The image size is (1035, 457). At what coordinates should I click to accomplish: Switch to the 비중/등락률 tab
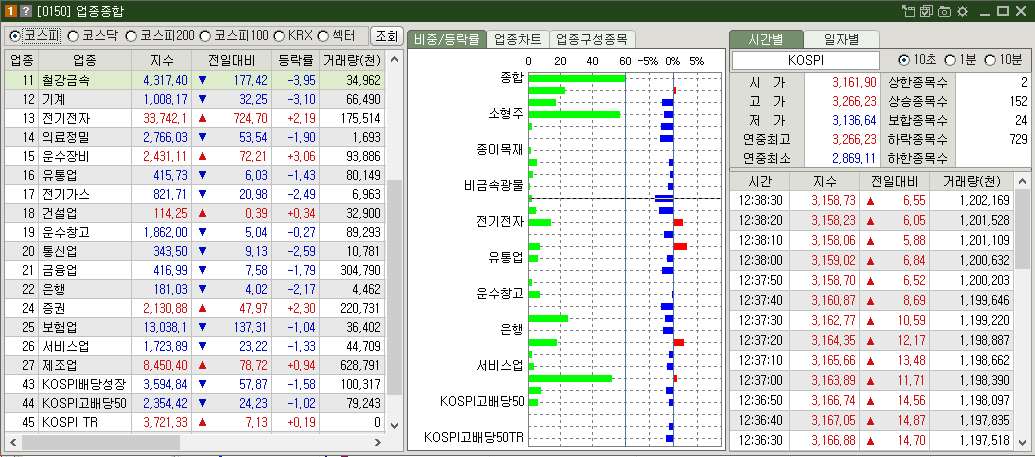click(x=447, y=39)
